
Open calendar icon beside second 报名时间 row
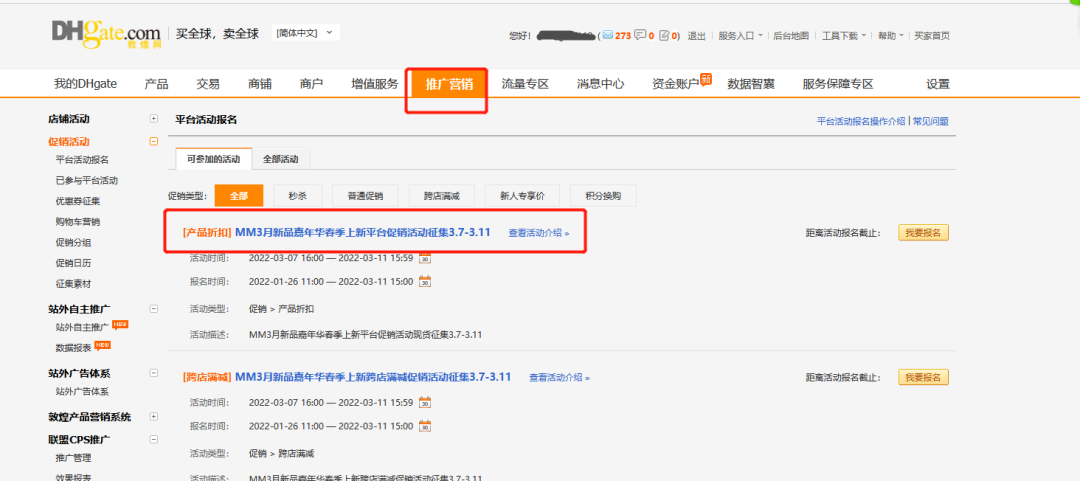tap(425, 426)
